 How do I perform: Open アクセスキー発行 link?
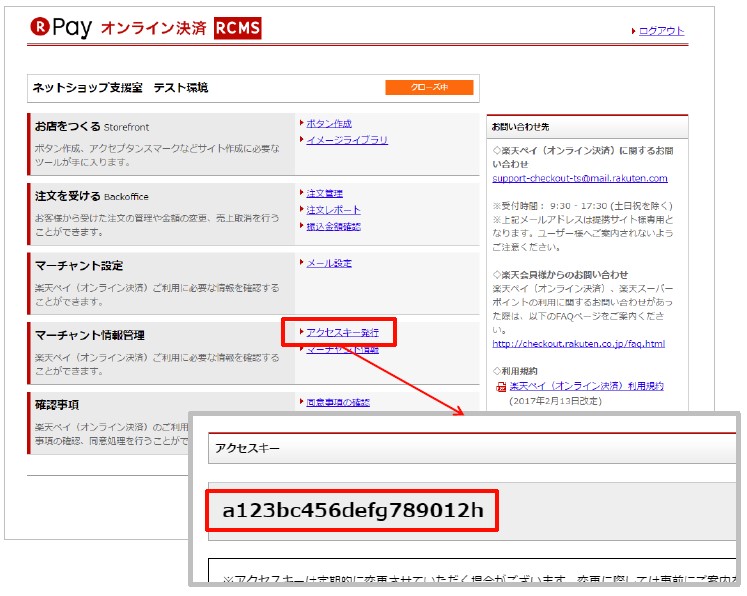(x=342, y=333)
